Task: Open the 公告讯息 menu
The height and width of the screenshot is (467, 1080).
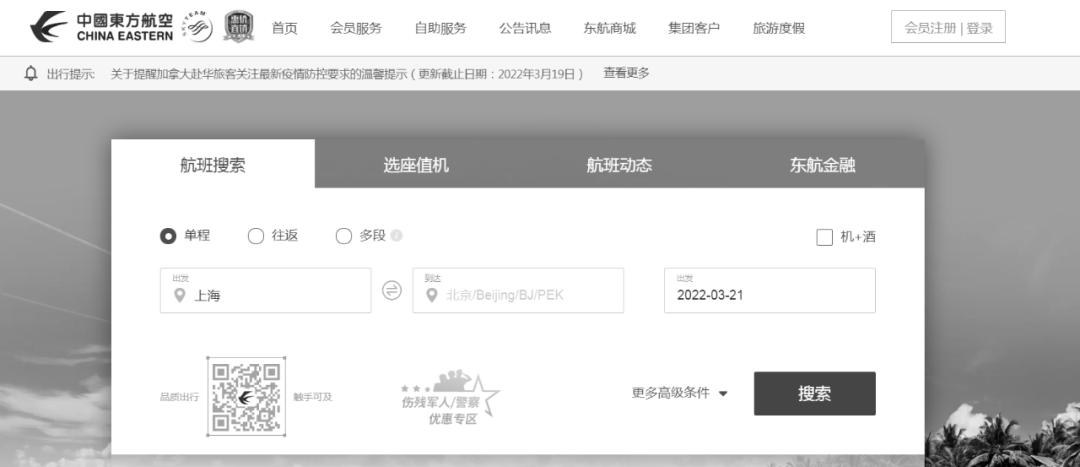Action: pos(525,28)
